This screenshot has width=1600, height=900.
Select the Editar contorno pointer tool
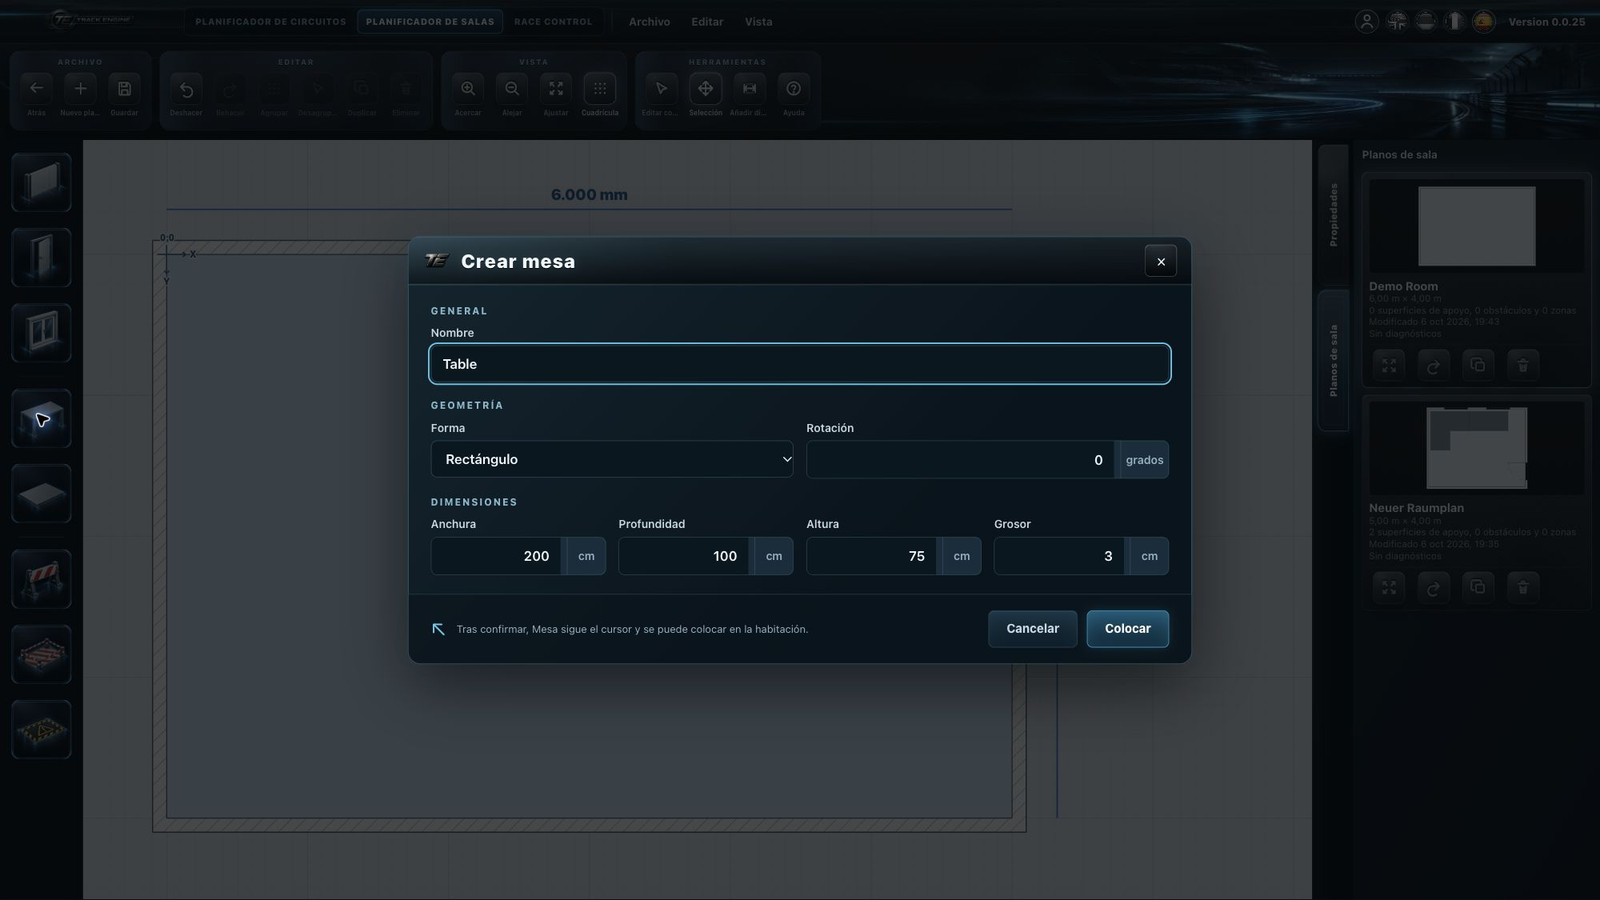[x=661, y=89]
